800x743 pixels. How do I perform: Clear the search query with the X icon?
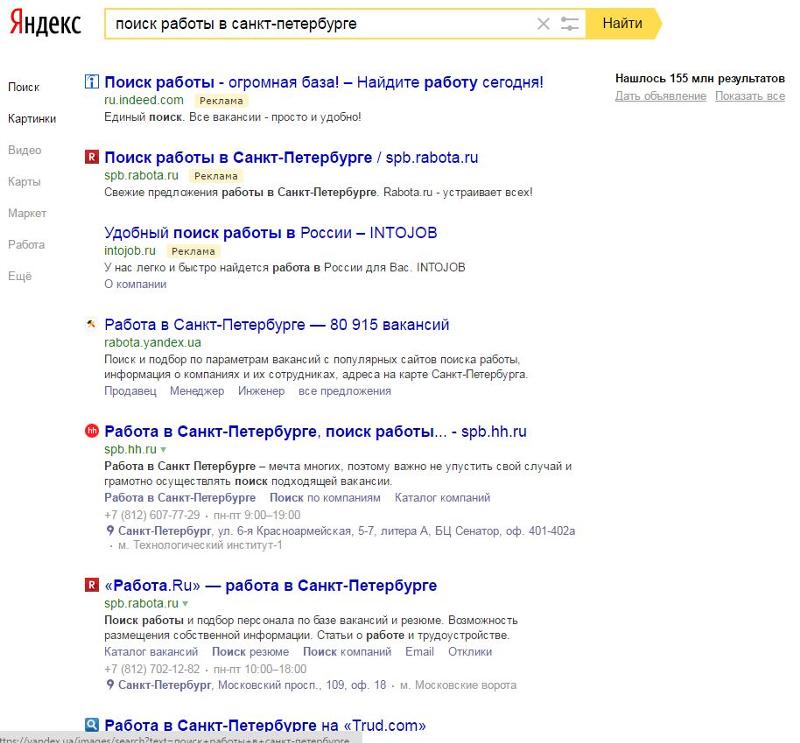pos(543,23)
